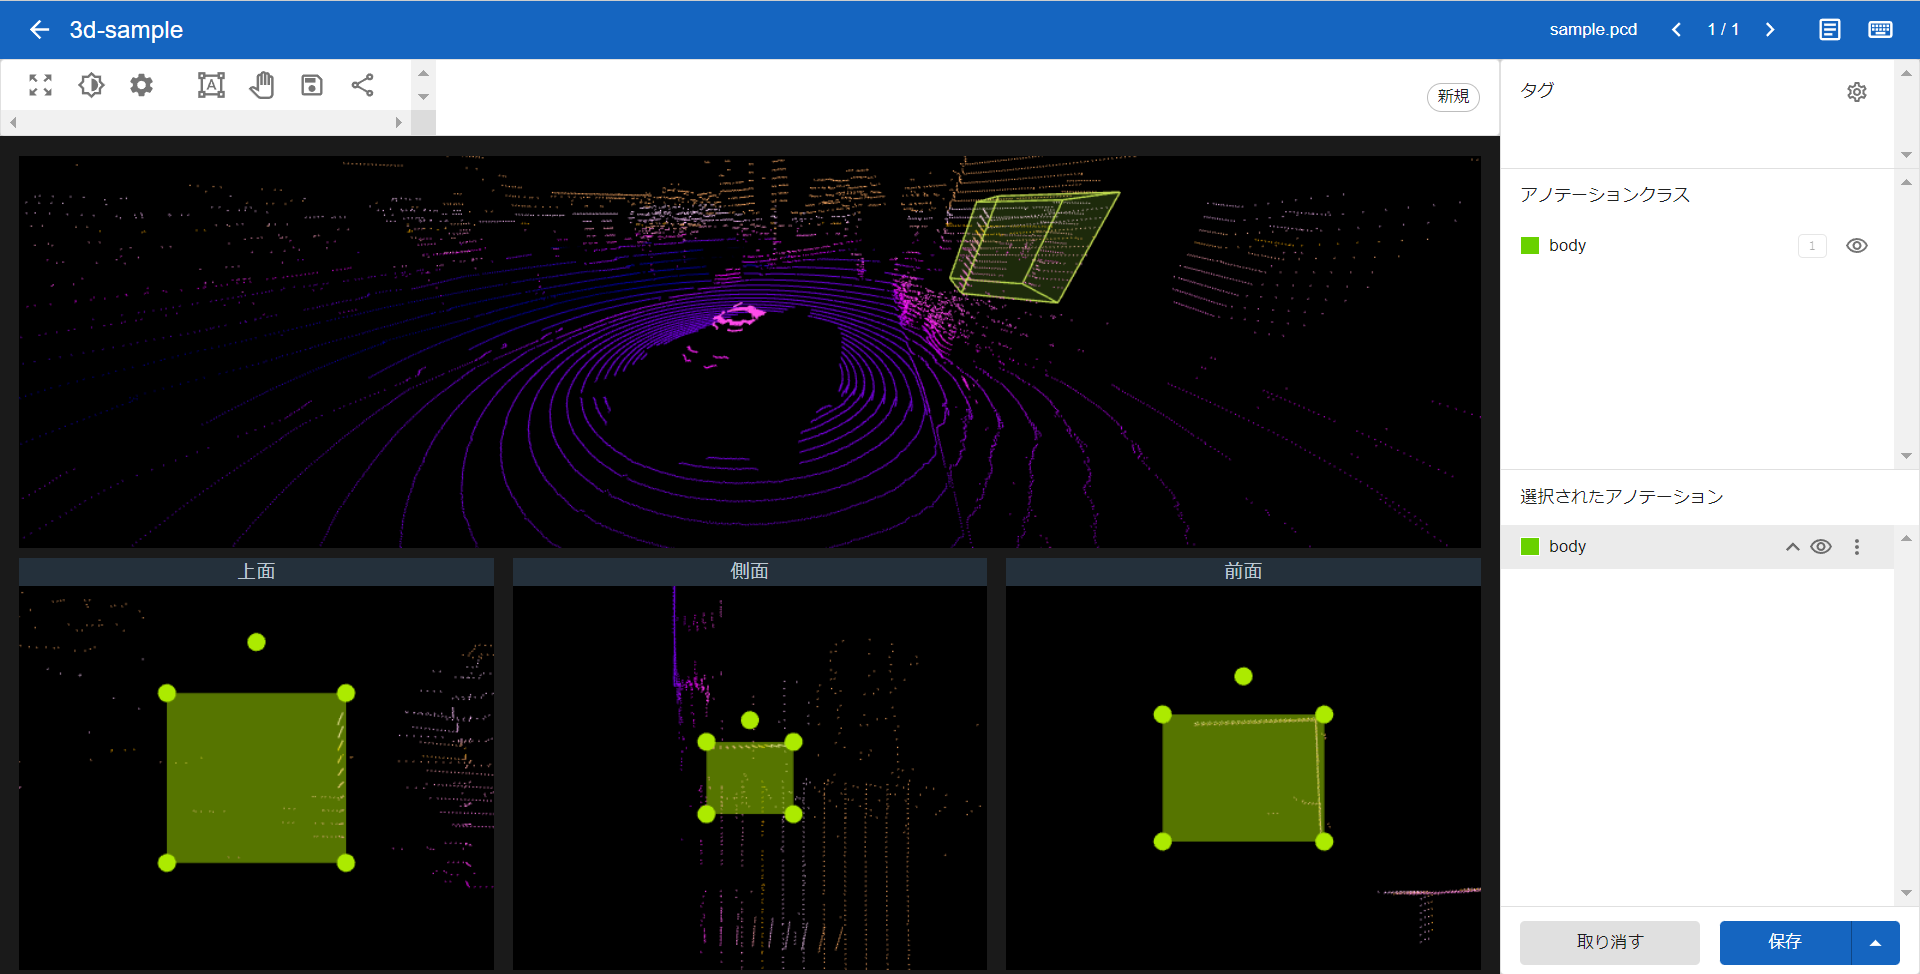Image resolution: width=1920 pixels, height=974 pixels.
Task: Click the 1 / 1 page indicator
Action: (1723, 30)
